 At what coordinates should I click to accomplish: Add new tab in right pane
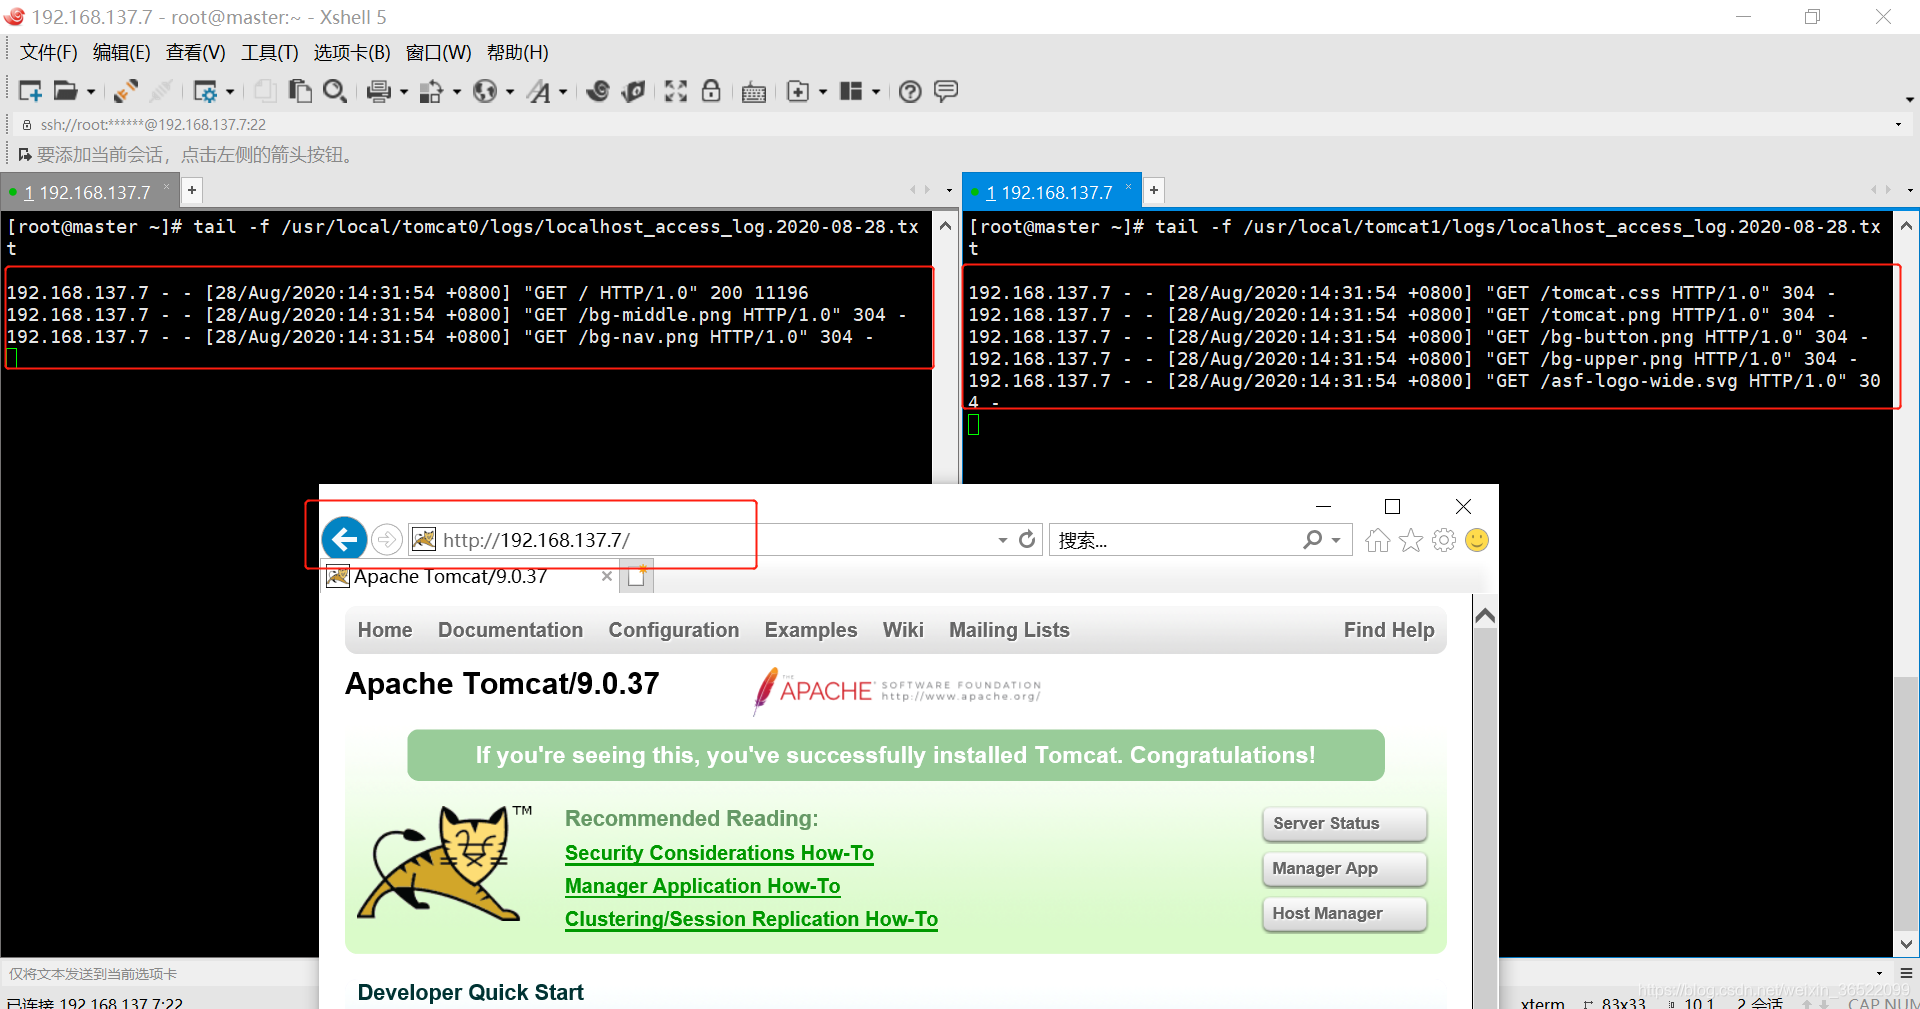[x=1154, y=190]
